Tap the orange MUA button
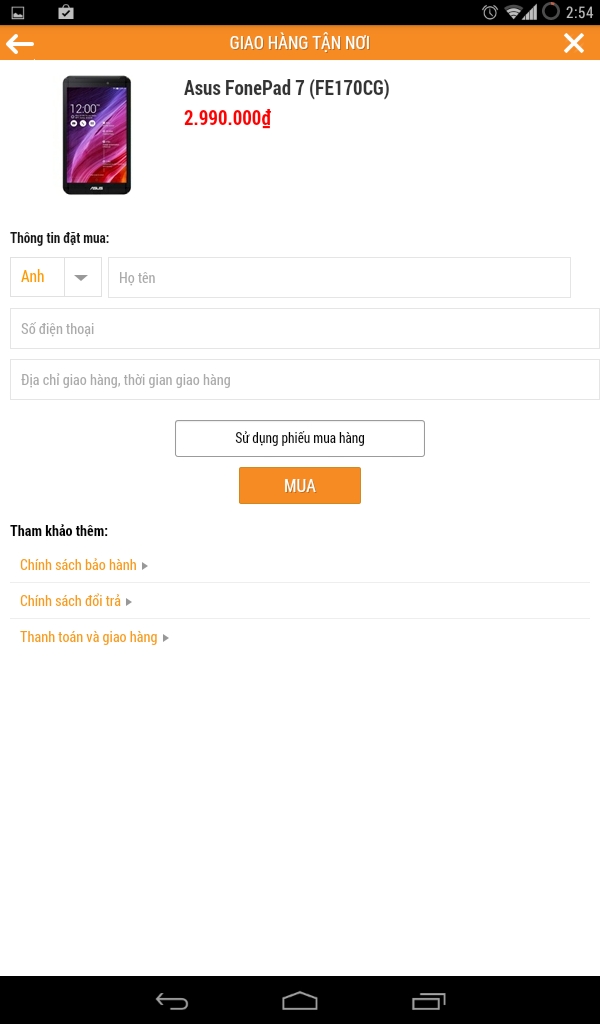This screenshot has width=600, height=1024. 299,486
